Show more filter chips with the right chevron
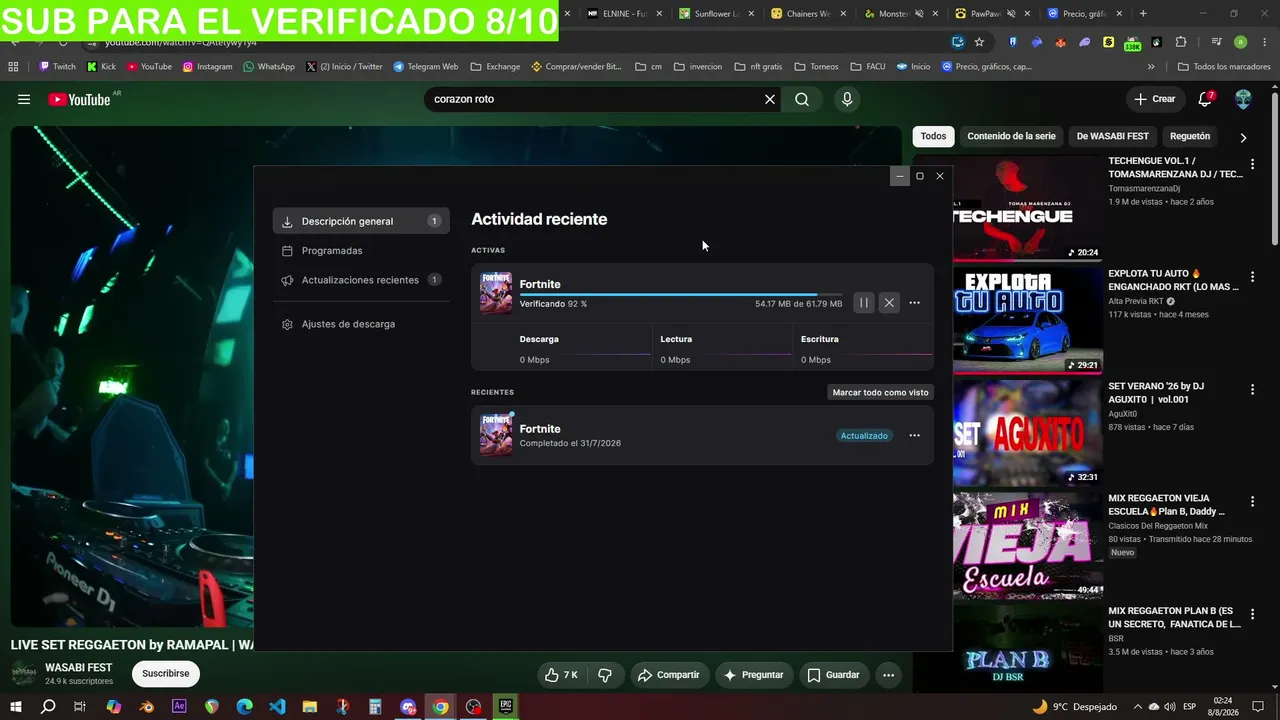Image resolution: width=1280 pixels, height=720 pixels. [1243, 137]
